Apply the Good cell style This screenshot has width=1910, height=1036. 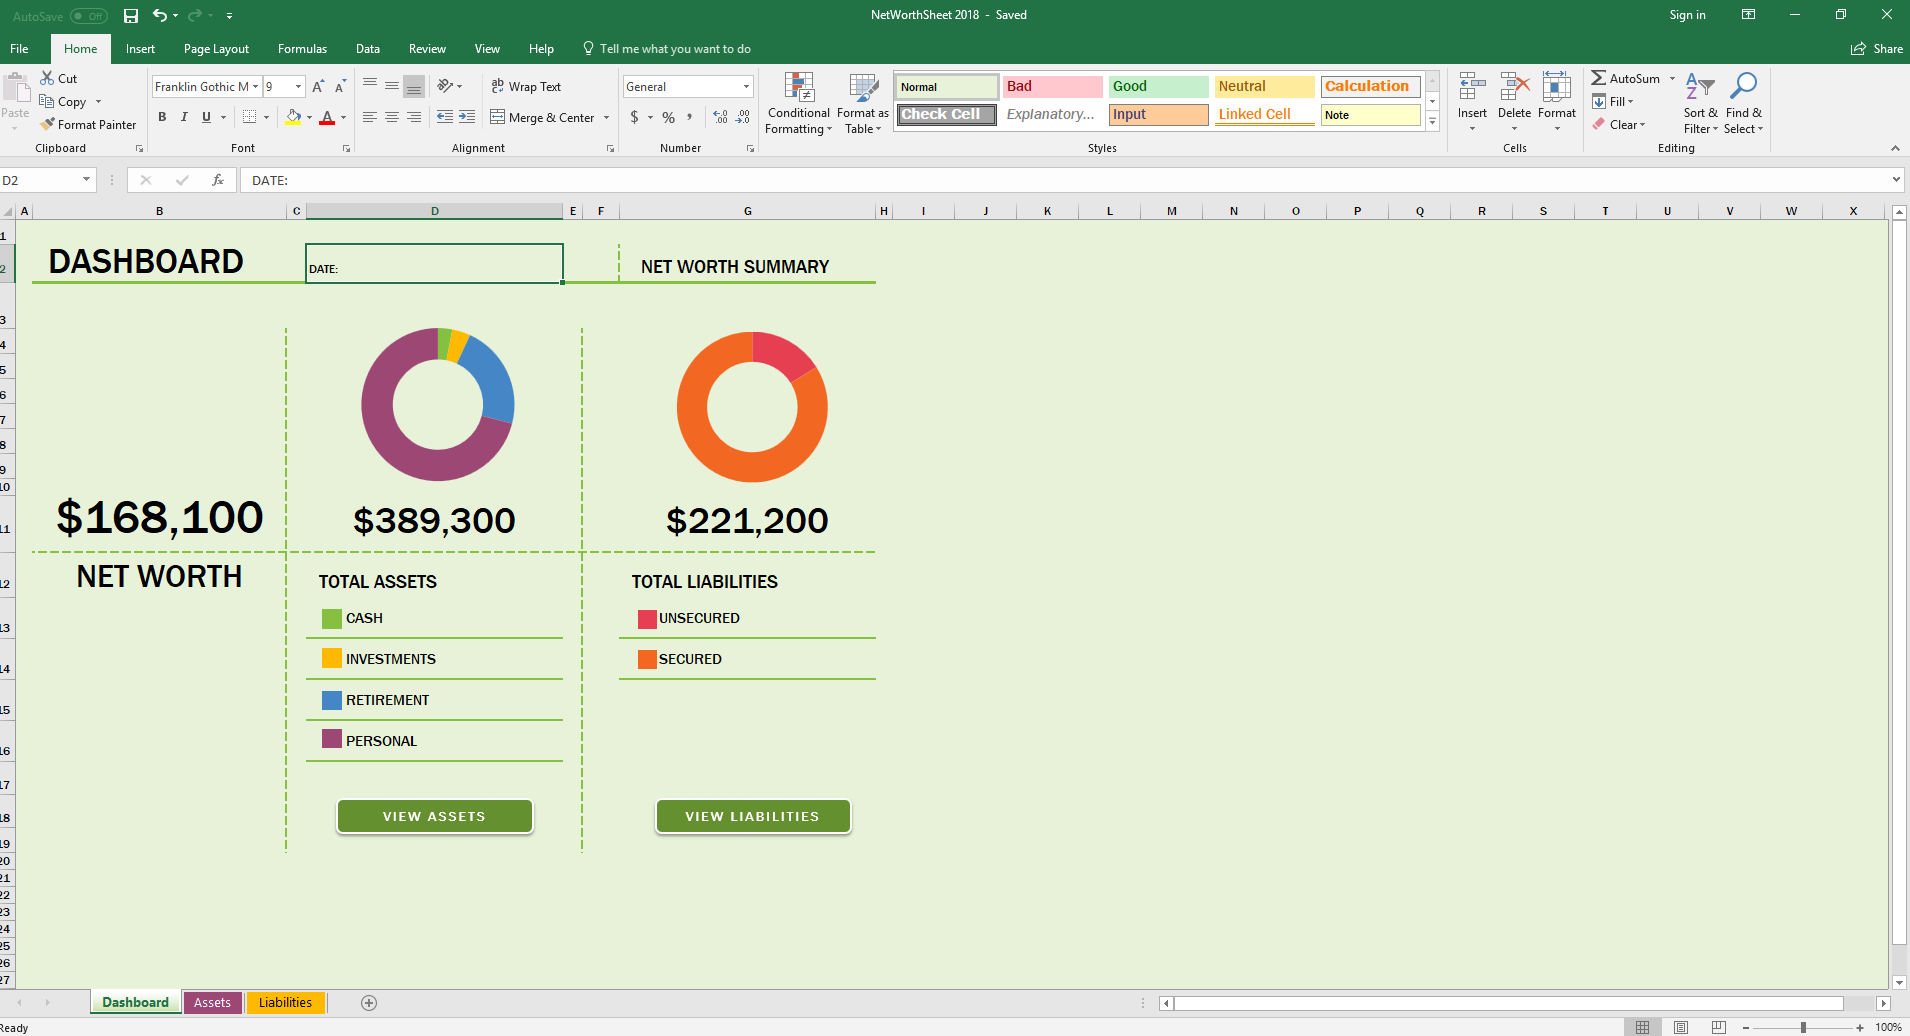(x=1158, y=87)
